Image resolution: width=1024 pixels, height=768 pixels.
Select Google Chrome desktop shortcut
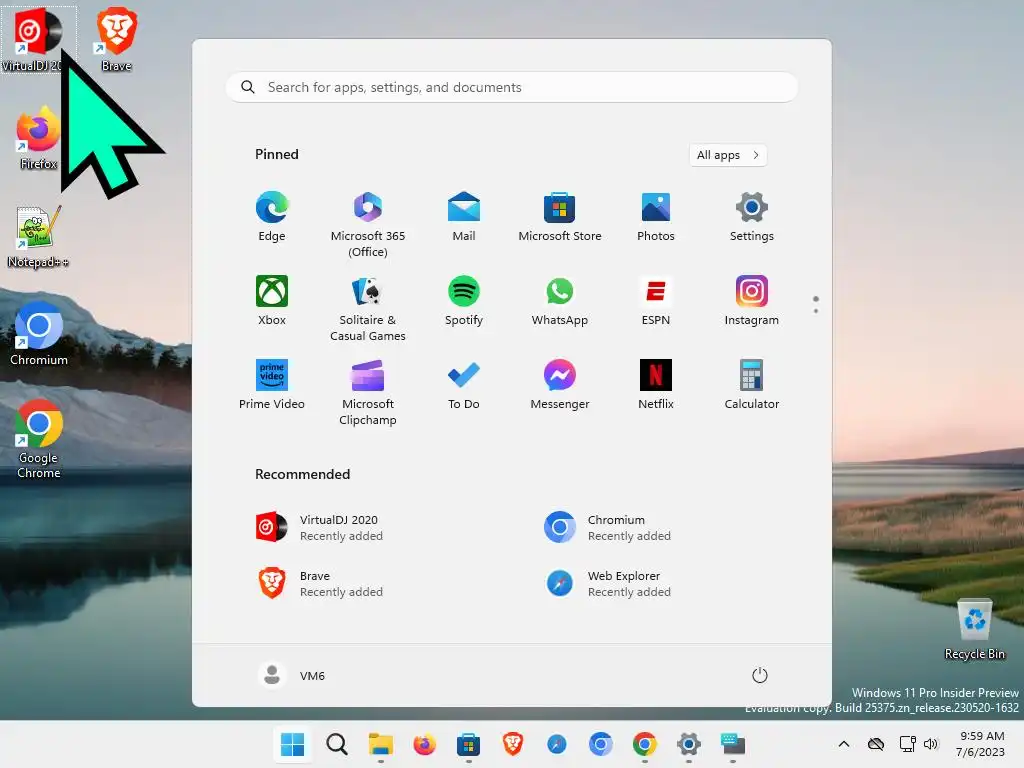tap(39, 439)
